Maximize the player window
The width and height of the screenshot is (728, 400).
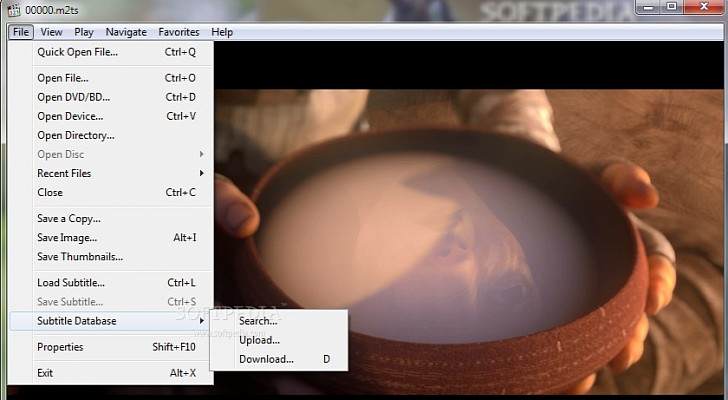(x=670, y=8)
